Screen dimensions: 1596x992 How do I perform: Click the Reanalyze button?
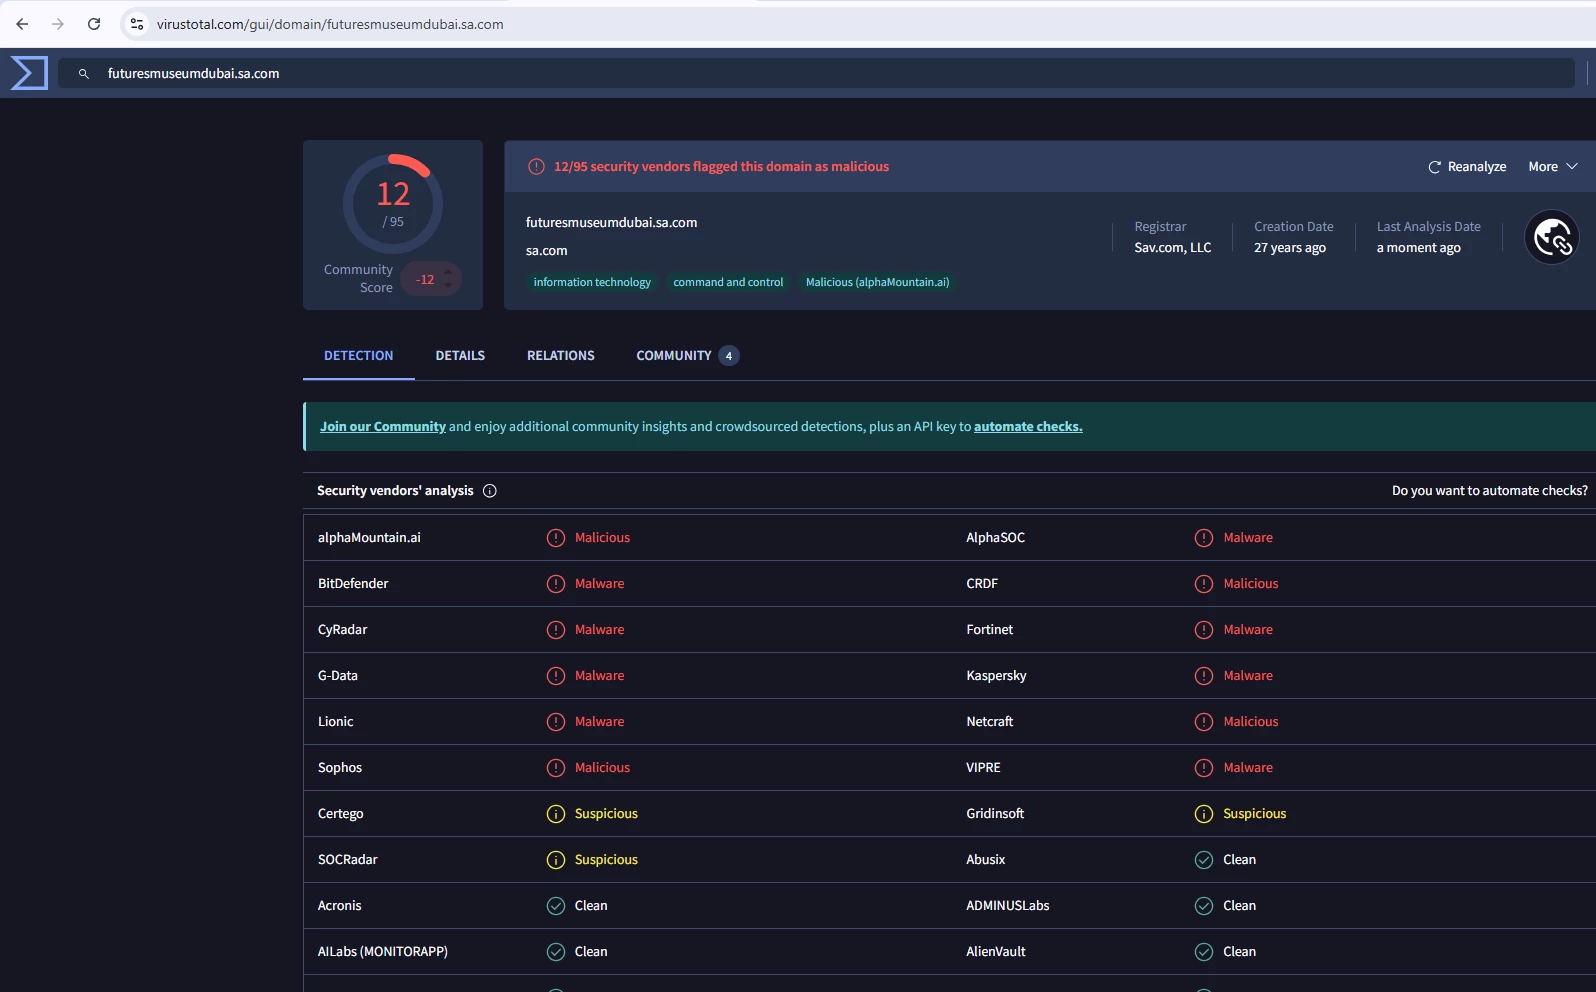coord(1467,167)
